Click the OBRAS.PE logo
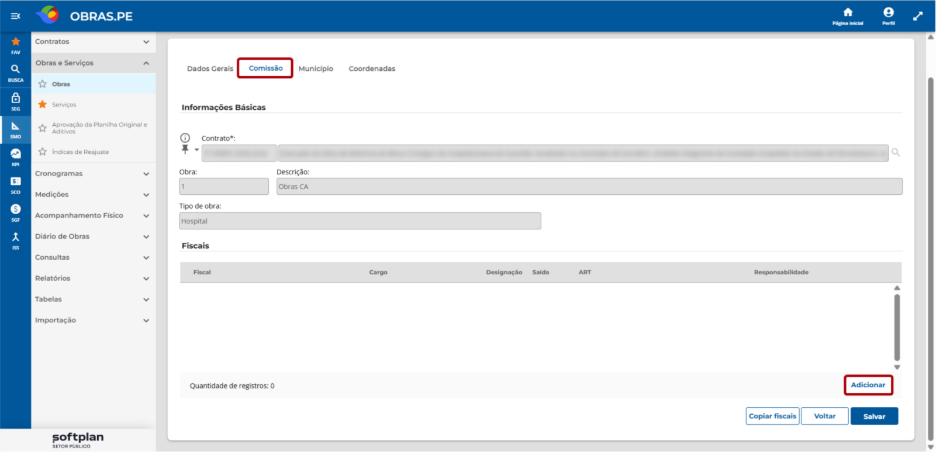Screen dimensions: 936x453 [84, 16]
